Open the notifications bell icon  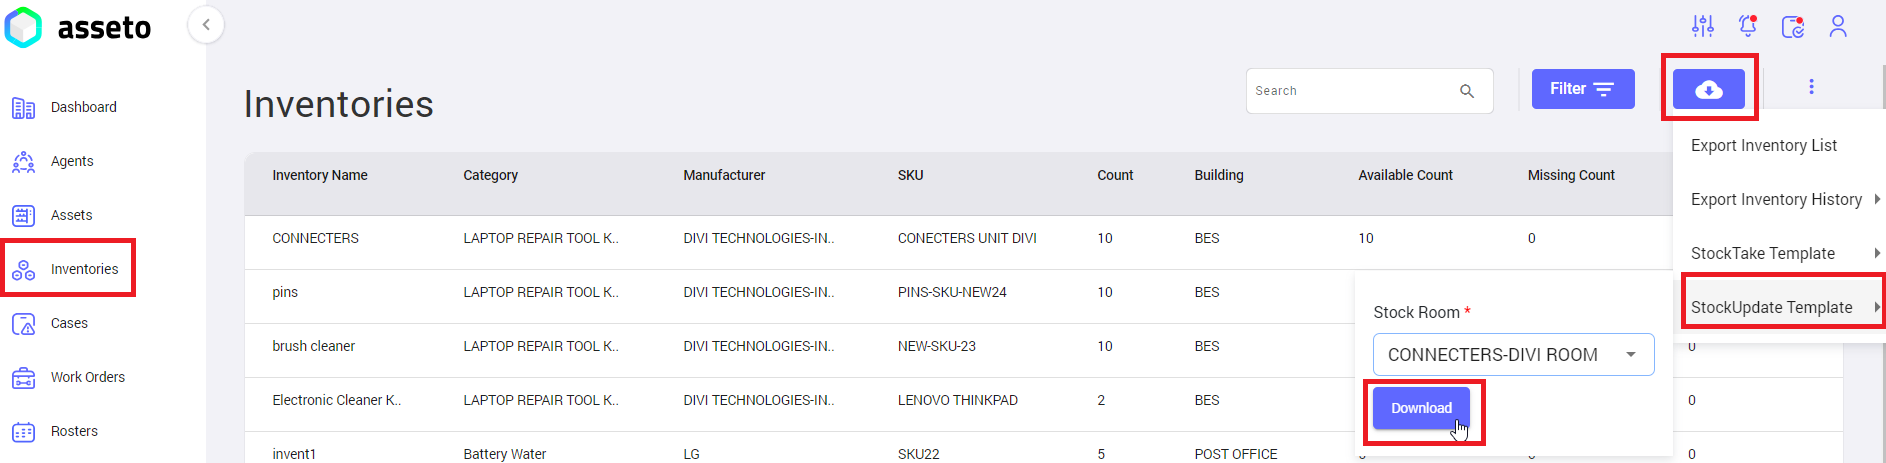tap(1747, 26)
